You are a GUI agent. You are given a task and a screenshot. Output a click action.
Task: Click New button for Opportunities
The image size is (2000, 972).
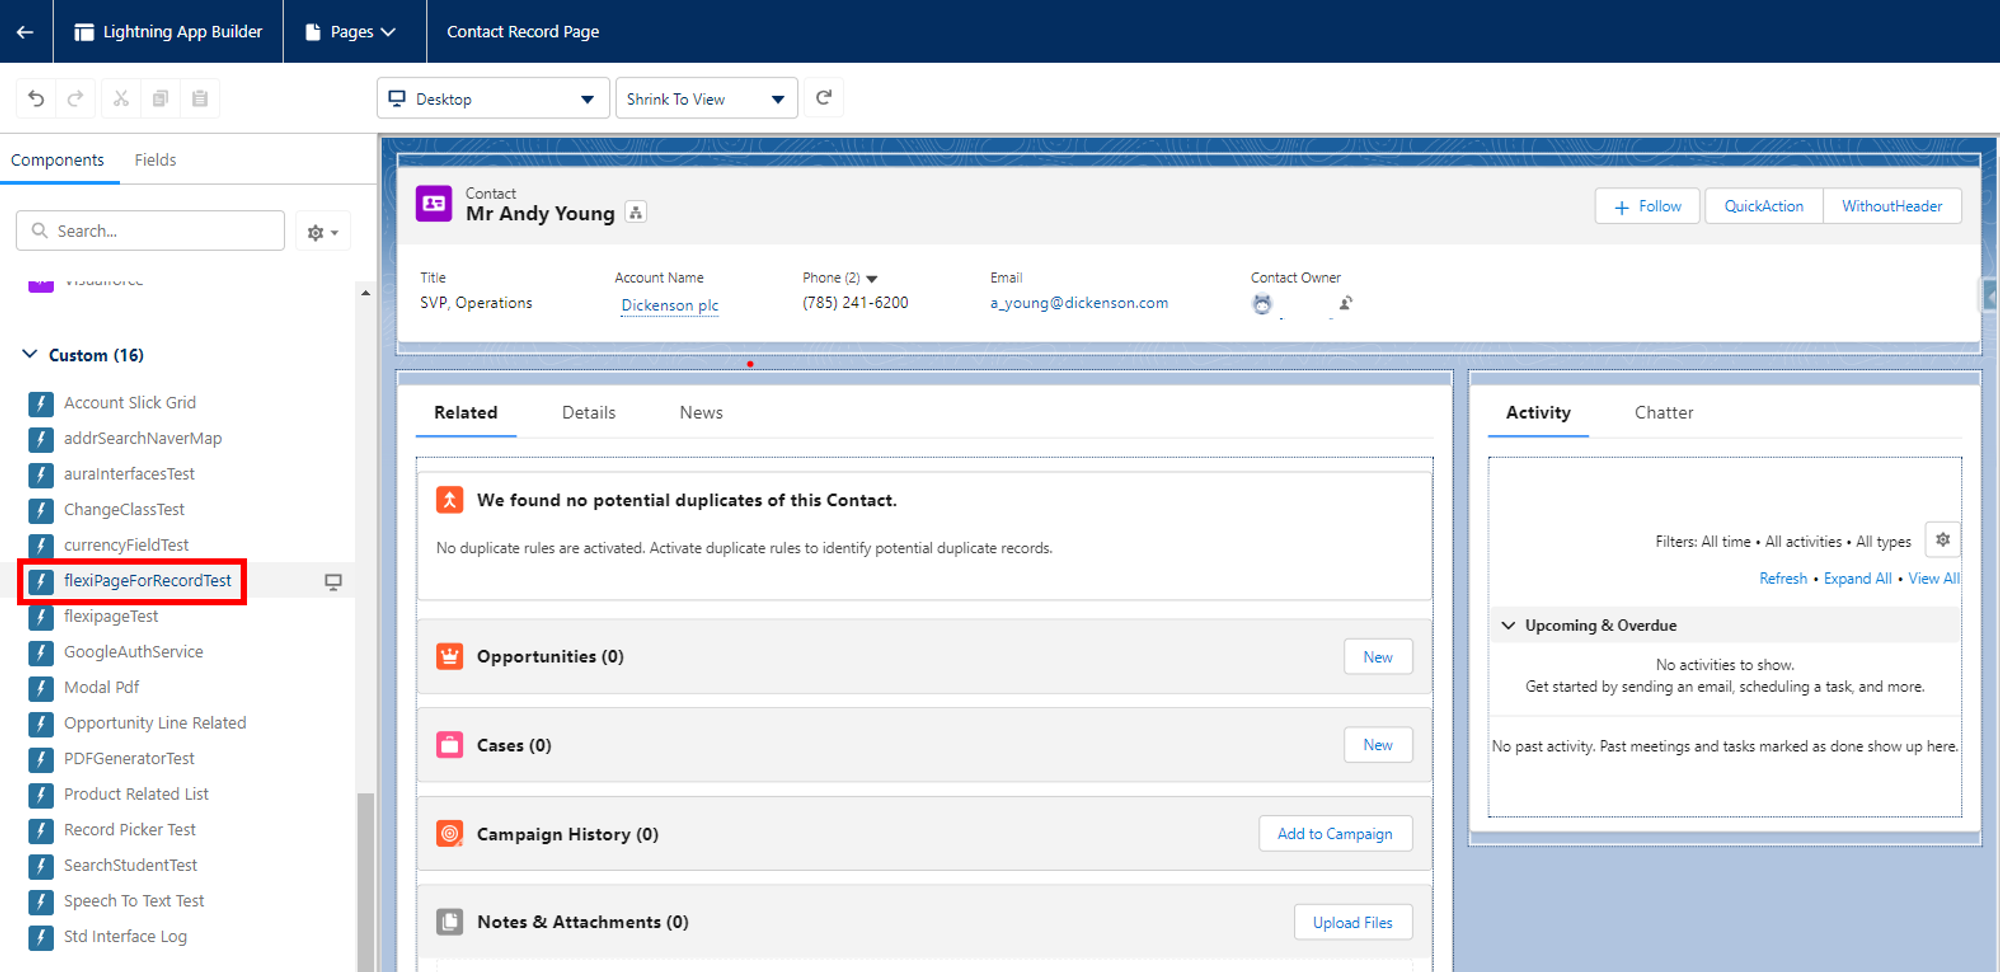pos(1378,657)
